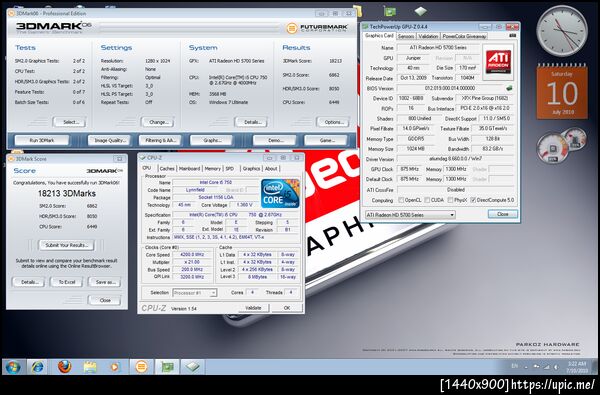Click BIOS save icon in GPU-Z
This screenshot has height=395, width=600.
509,88
